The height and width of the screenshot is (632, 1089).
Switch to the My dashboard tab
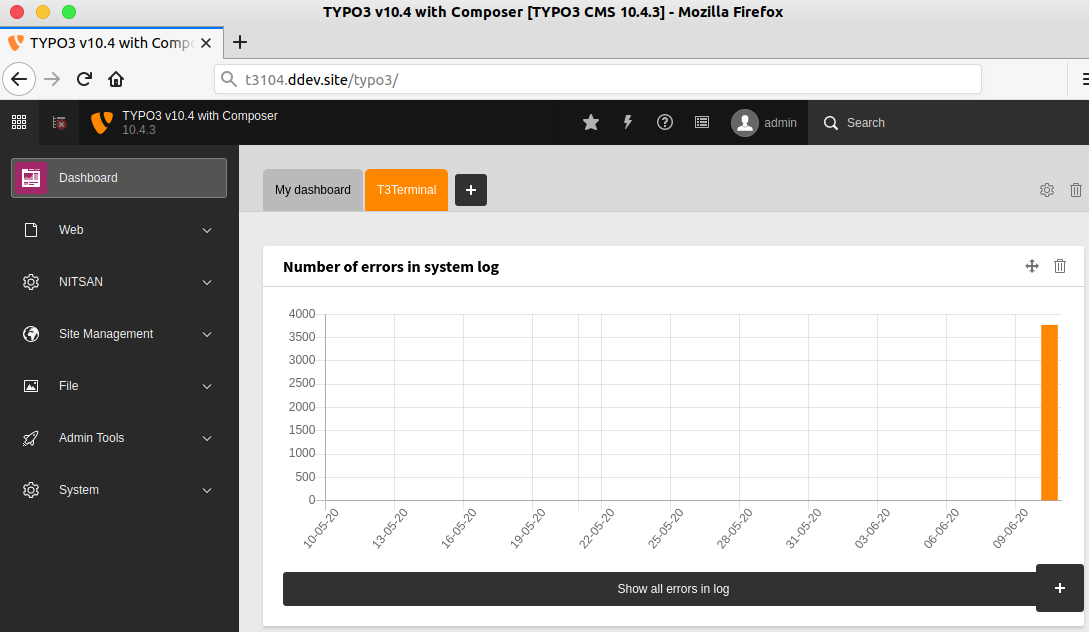point(312,189)
